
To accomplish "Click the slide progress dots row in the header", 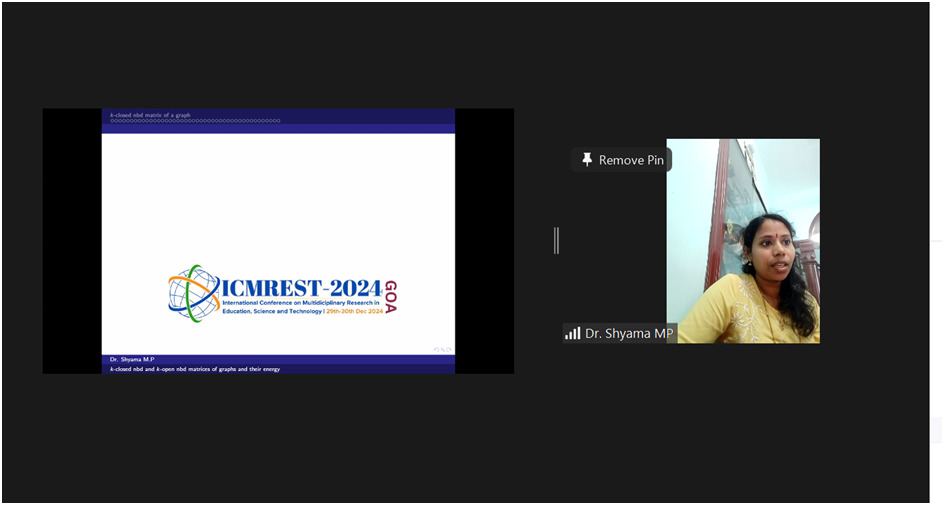I will (195, 121).
